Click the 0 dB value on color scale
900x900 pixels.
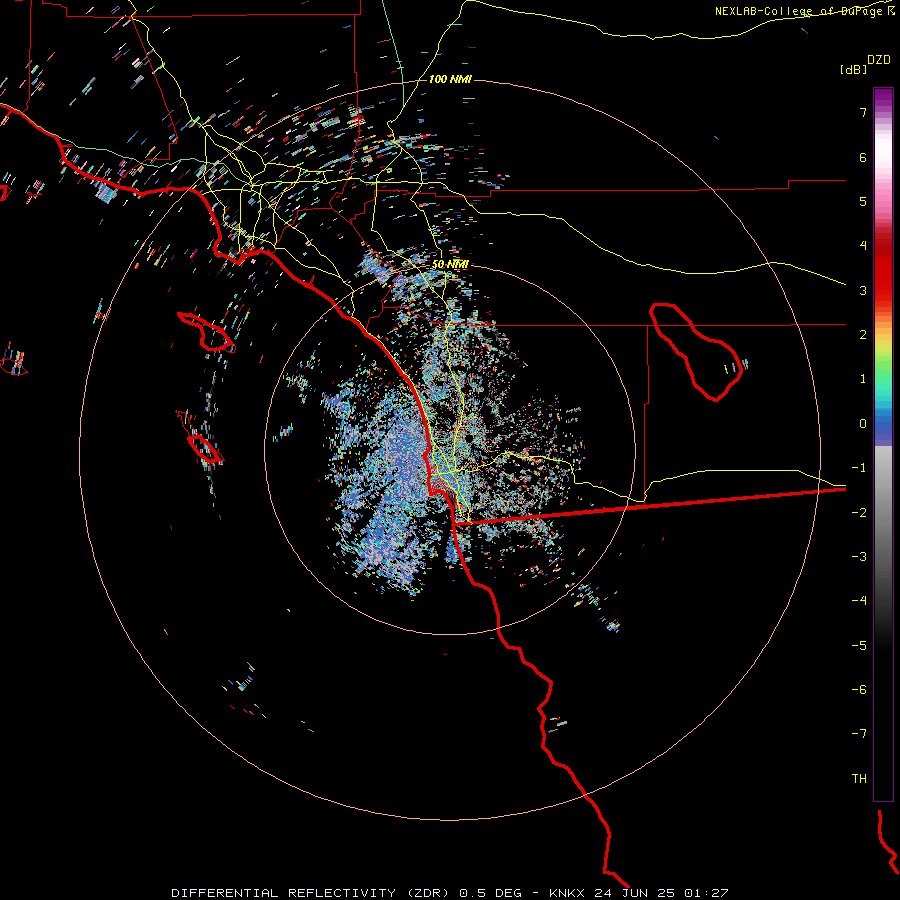863,424
